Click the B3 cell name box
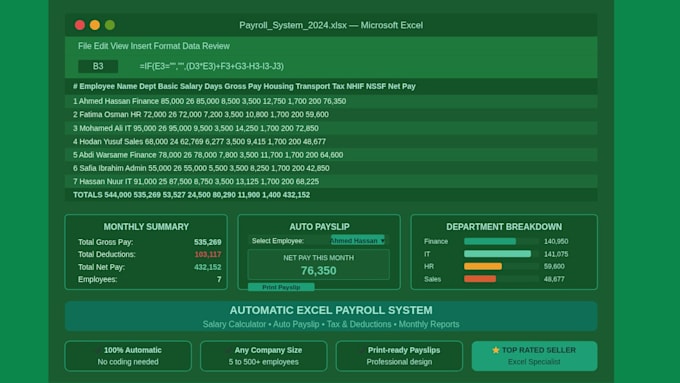 click(98, 66)
